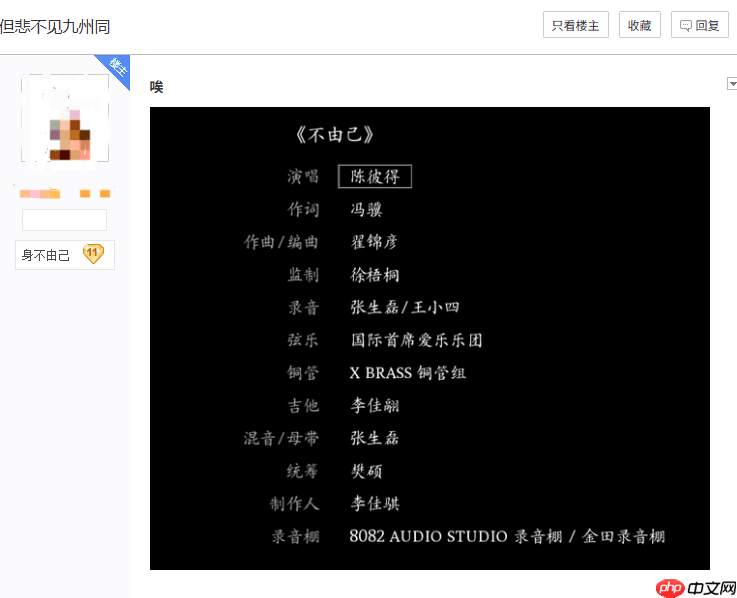Open the song credits image
This screenshot has width=737, height=598.
coord(429,338)
